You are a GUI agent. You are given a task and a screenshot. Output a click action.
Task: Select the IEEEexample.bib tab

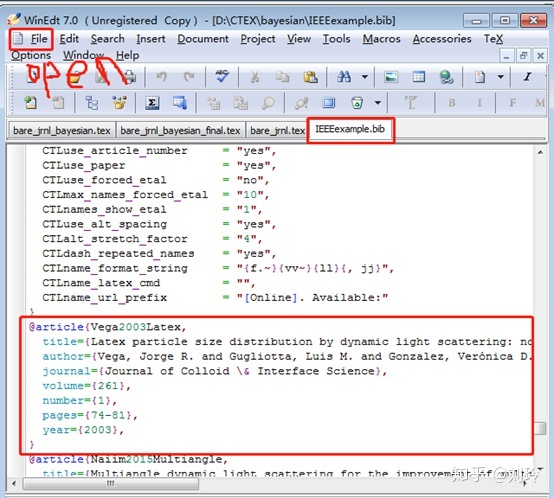[x=350, y=129]
